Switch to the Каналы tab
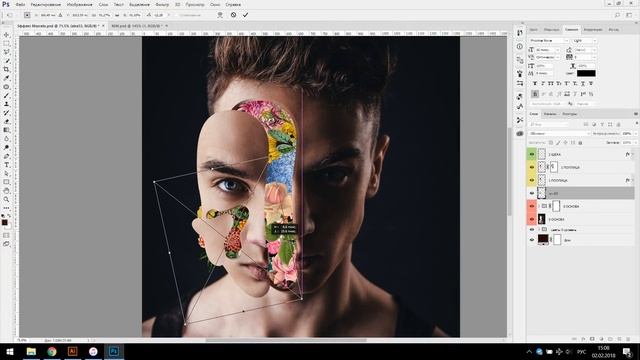The width and height of the screenshot is (640, 360). click(550, 114)
